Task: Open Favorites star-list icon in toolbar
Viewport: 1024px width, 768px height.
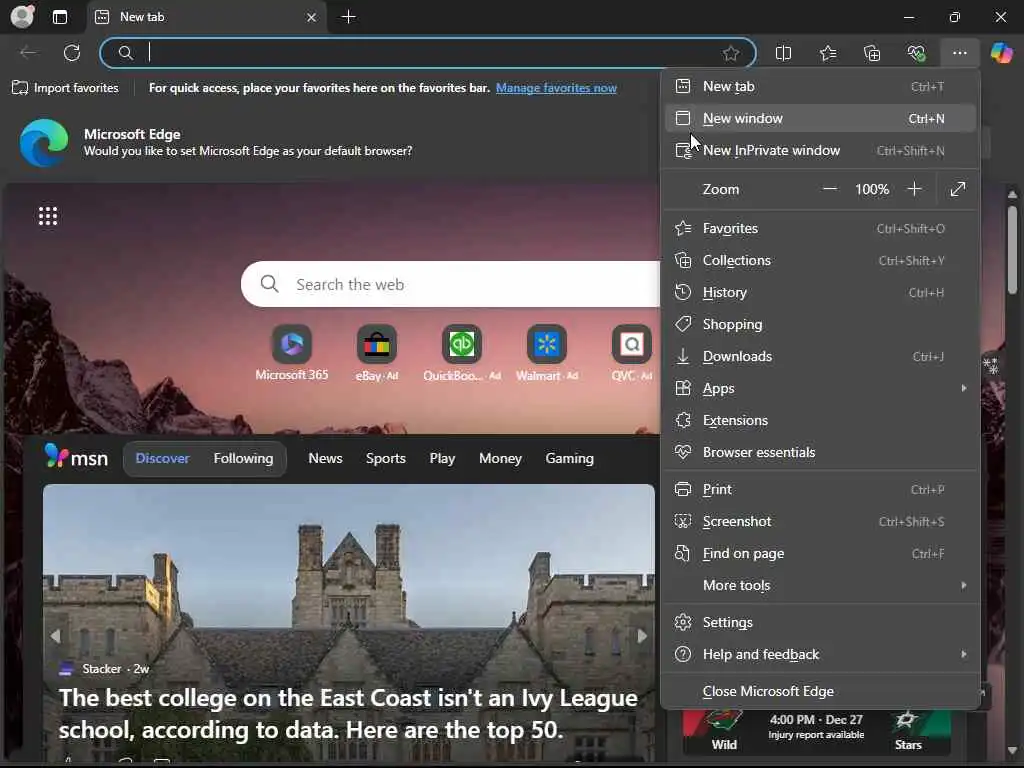Action: click(828, 53)
